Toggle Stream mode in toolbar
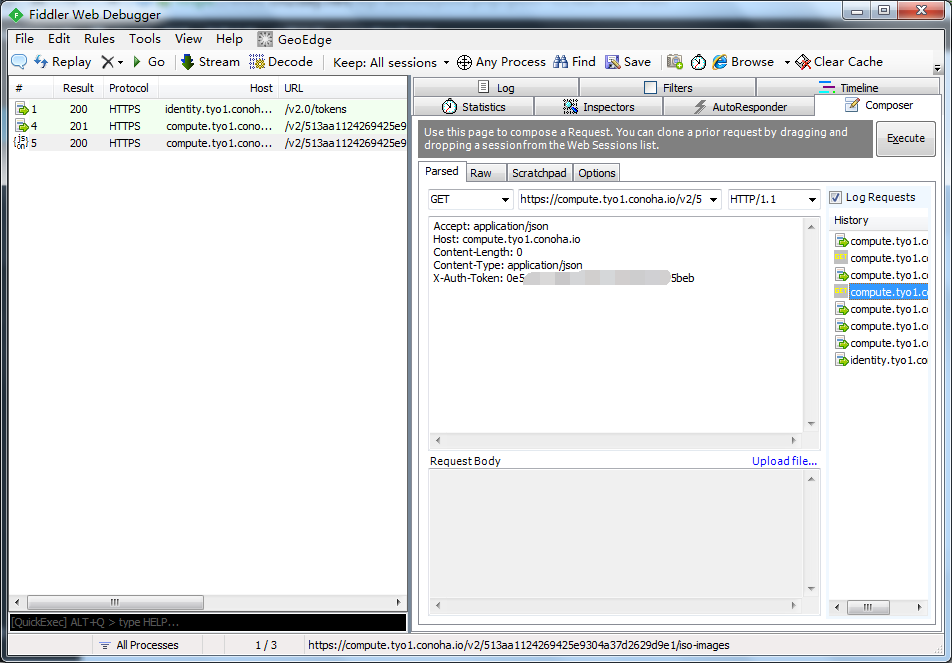The image size is (952, 663). tap(210, 62)
